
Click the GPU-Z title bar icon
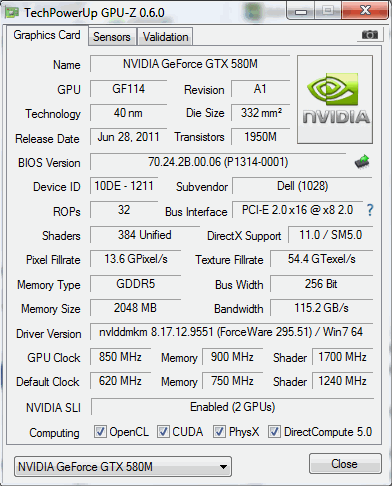pos(12,13)
